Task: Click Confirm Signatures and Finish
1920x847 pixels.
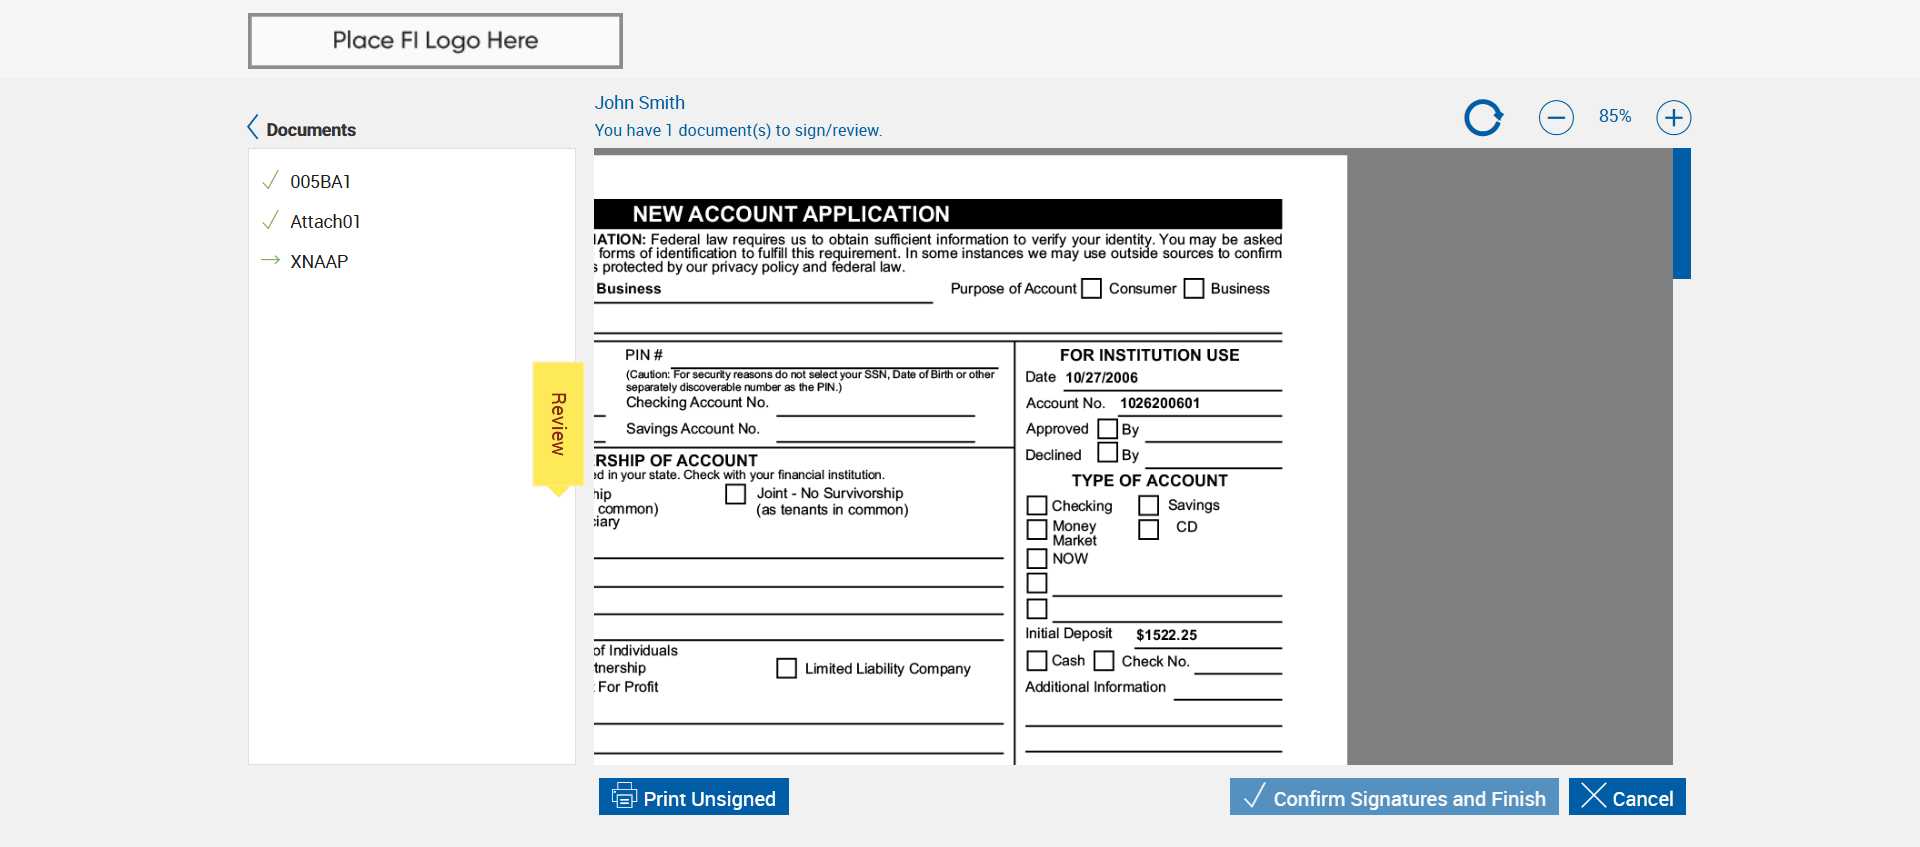Action: 1394,797
